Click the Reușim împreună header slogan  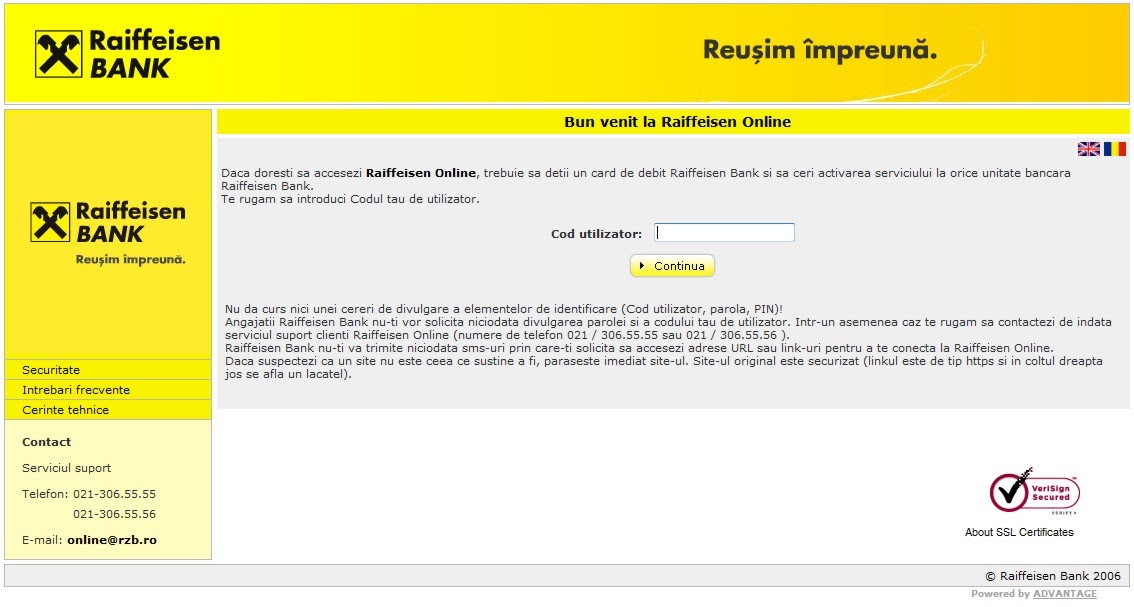(x=820, y=51)
